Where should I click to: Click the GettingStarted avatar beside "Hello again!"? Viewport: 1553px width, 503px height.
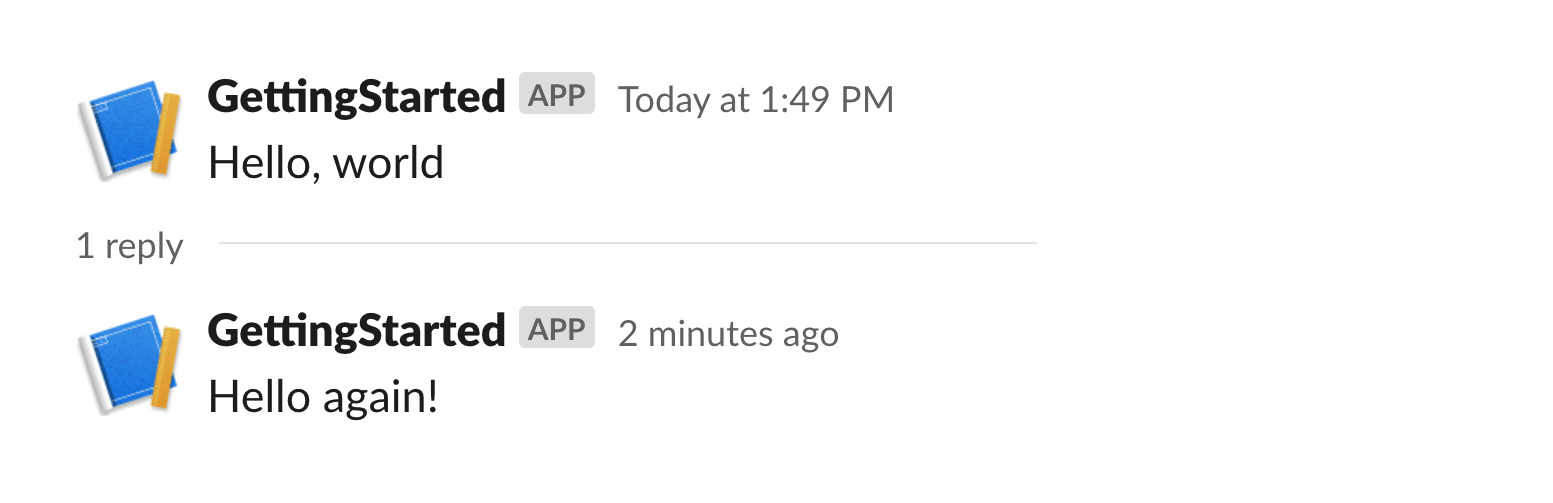coord(130,364)
